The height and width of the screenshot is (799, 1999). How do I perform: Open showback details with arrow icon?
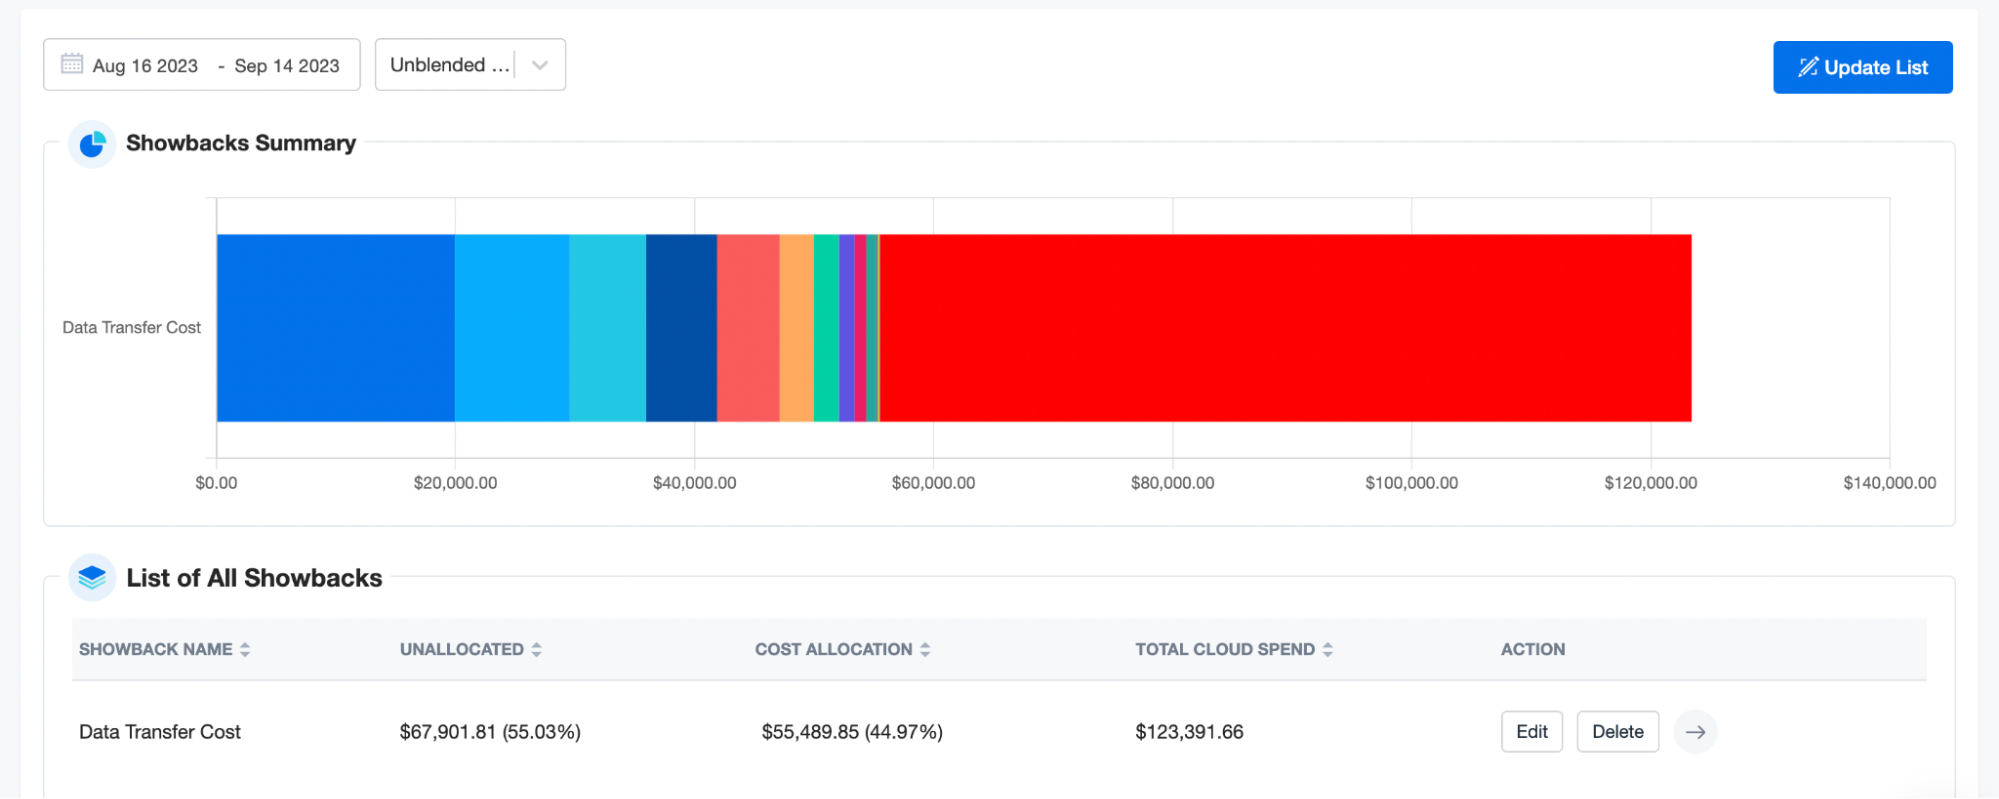[1695, 732]
